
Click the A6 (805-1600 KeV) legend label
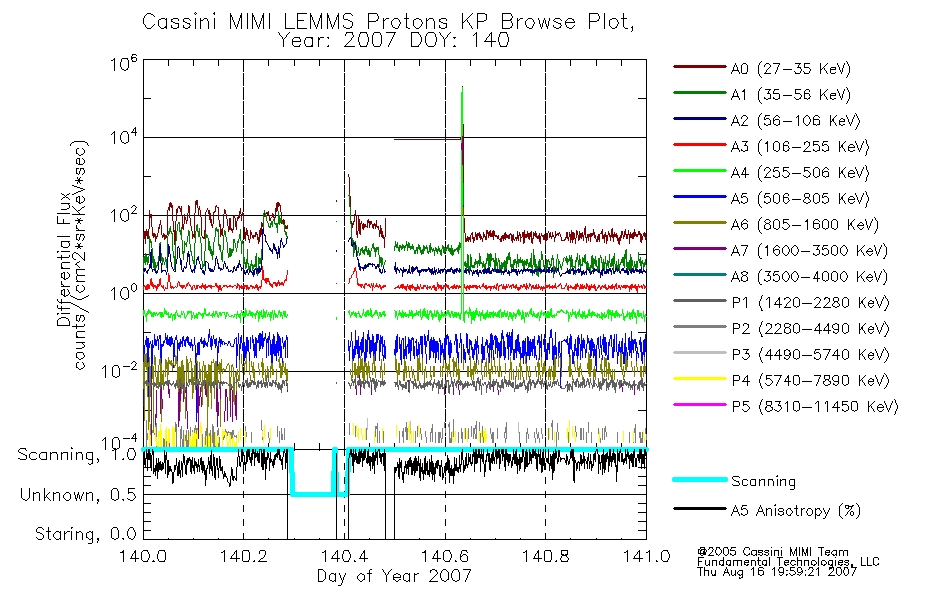pyautogui.click(x=805, y=225)
